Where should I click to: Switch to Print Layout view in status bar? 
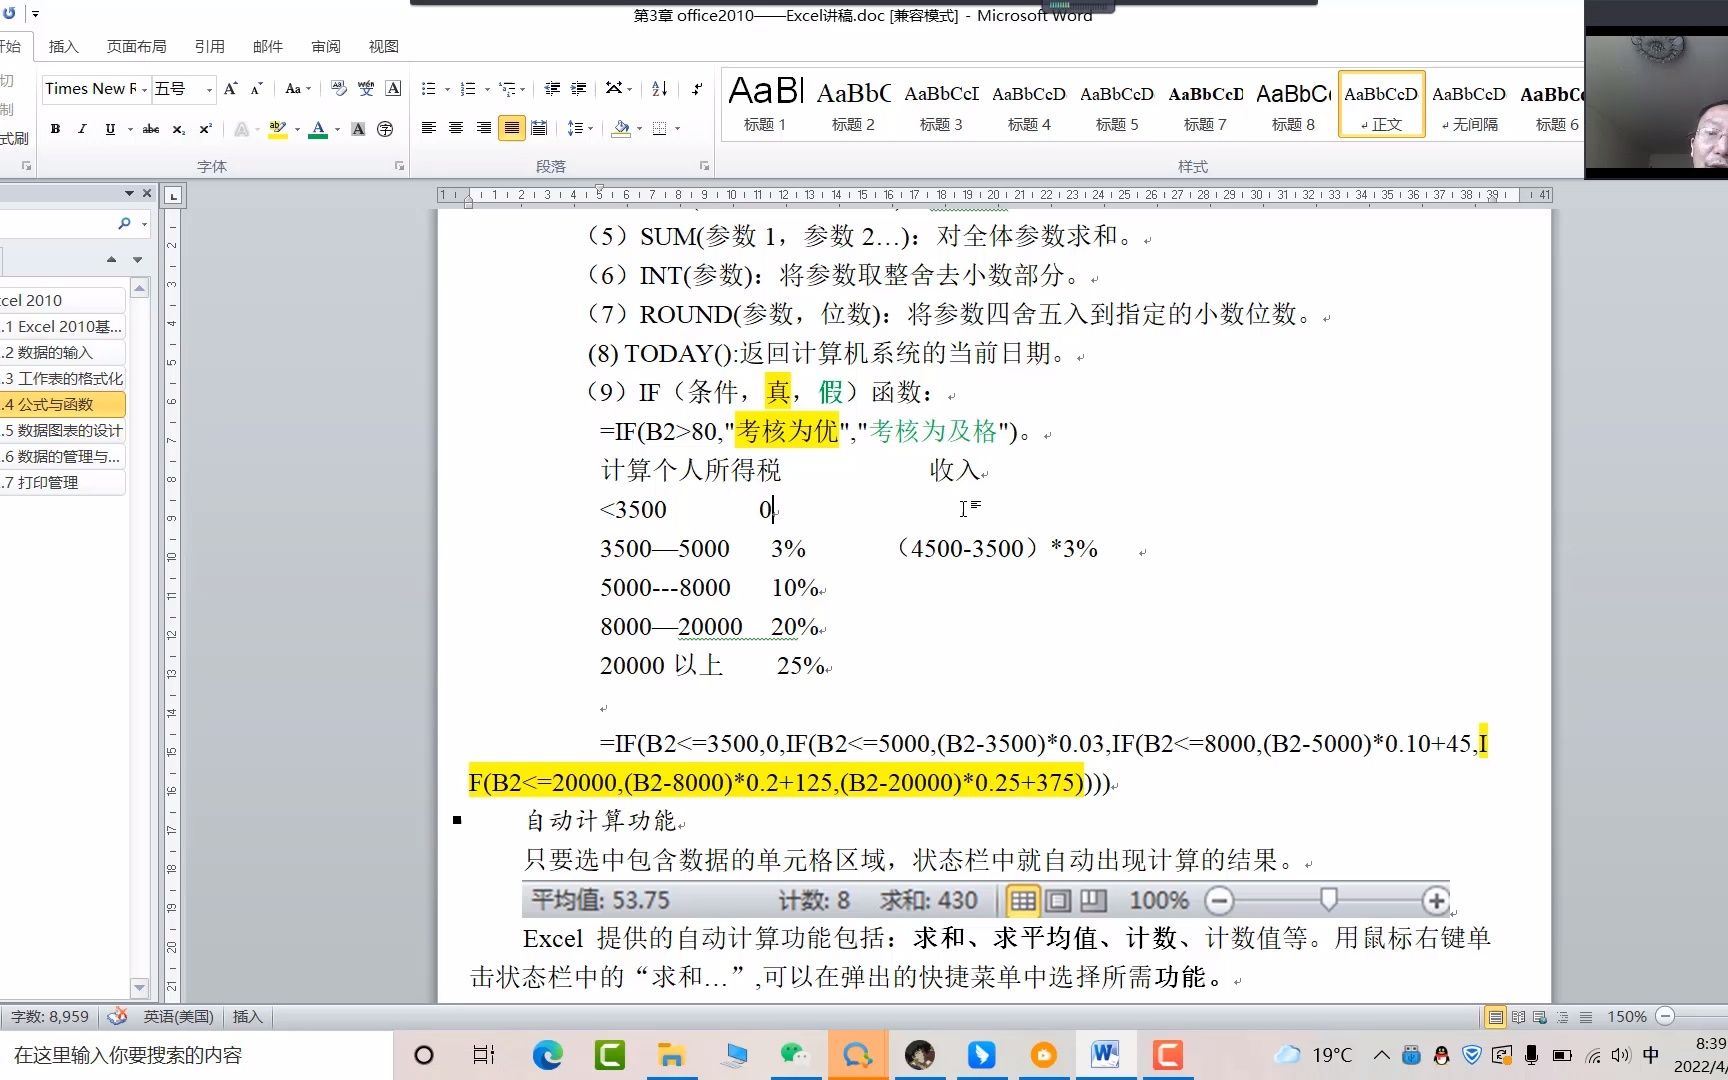1496,1017
